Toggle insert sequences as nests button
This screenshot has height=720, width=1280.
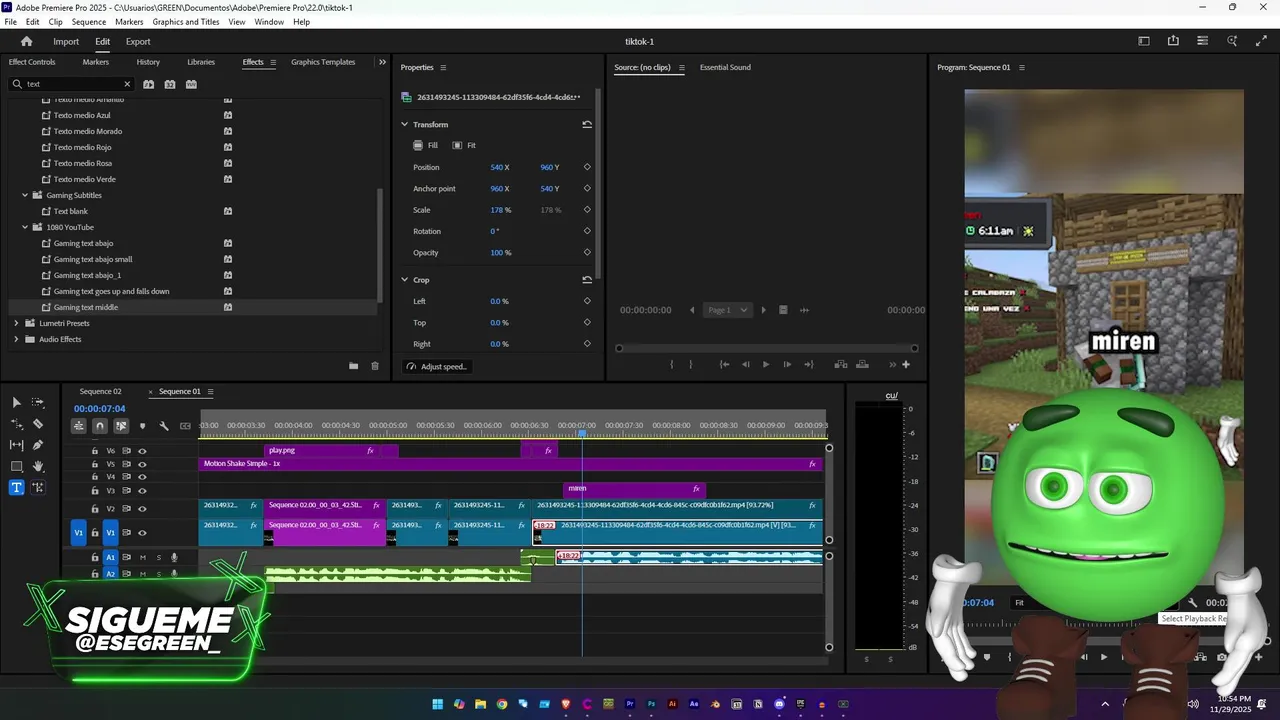[78, 426]
